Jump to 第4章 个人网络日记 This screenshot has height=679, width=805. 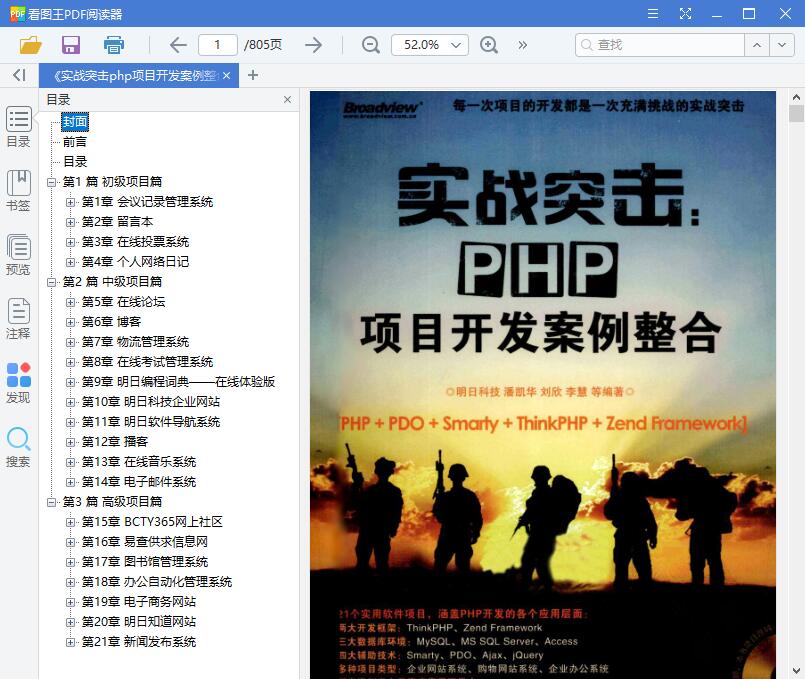(x=135, y=262)
